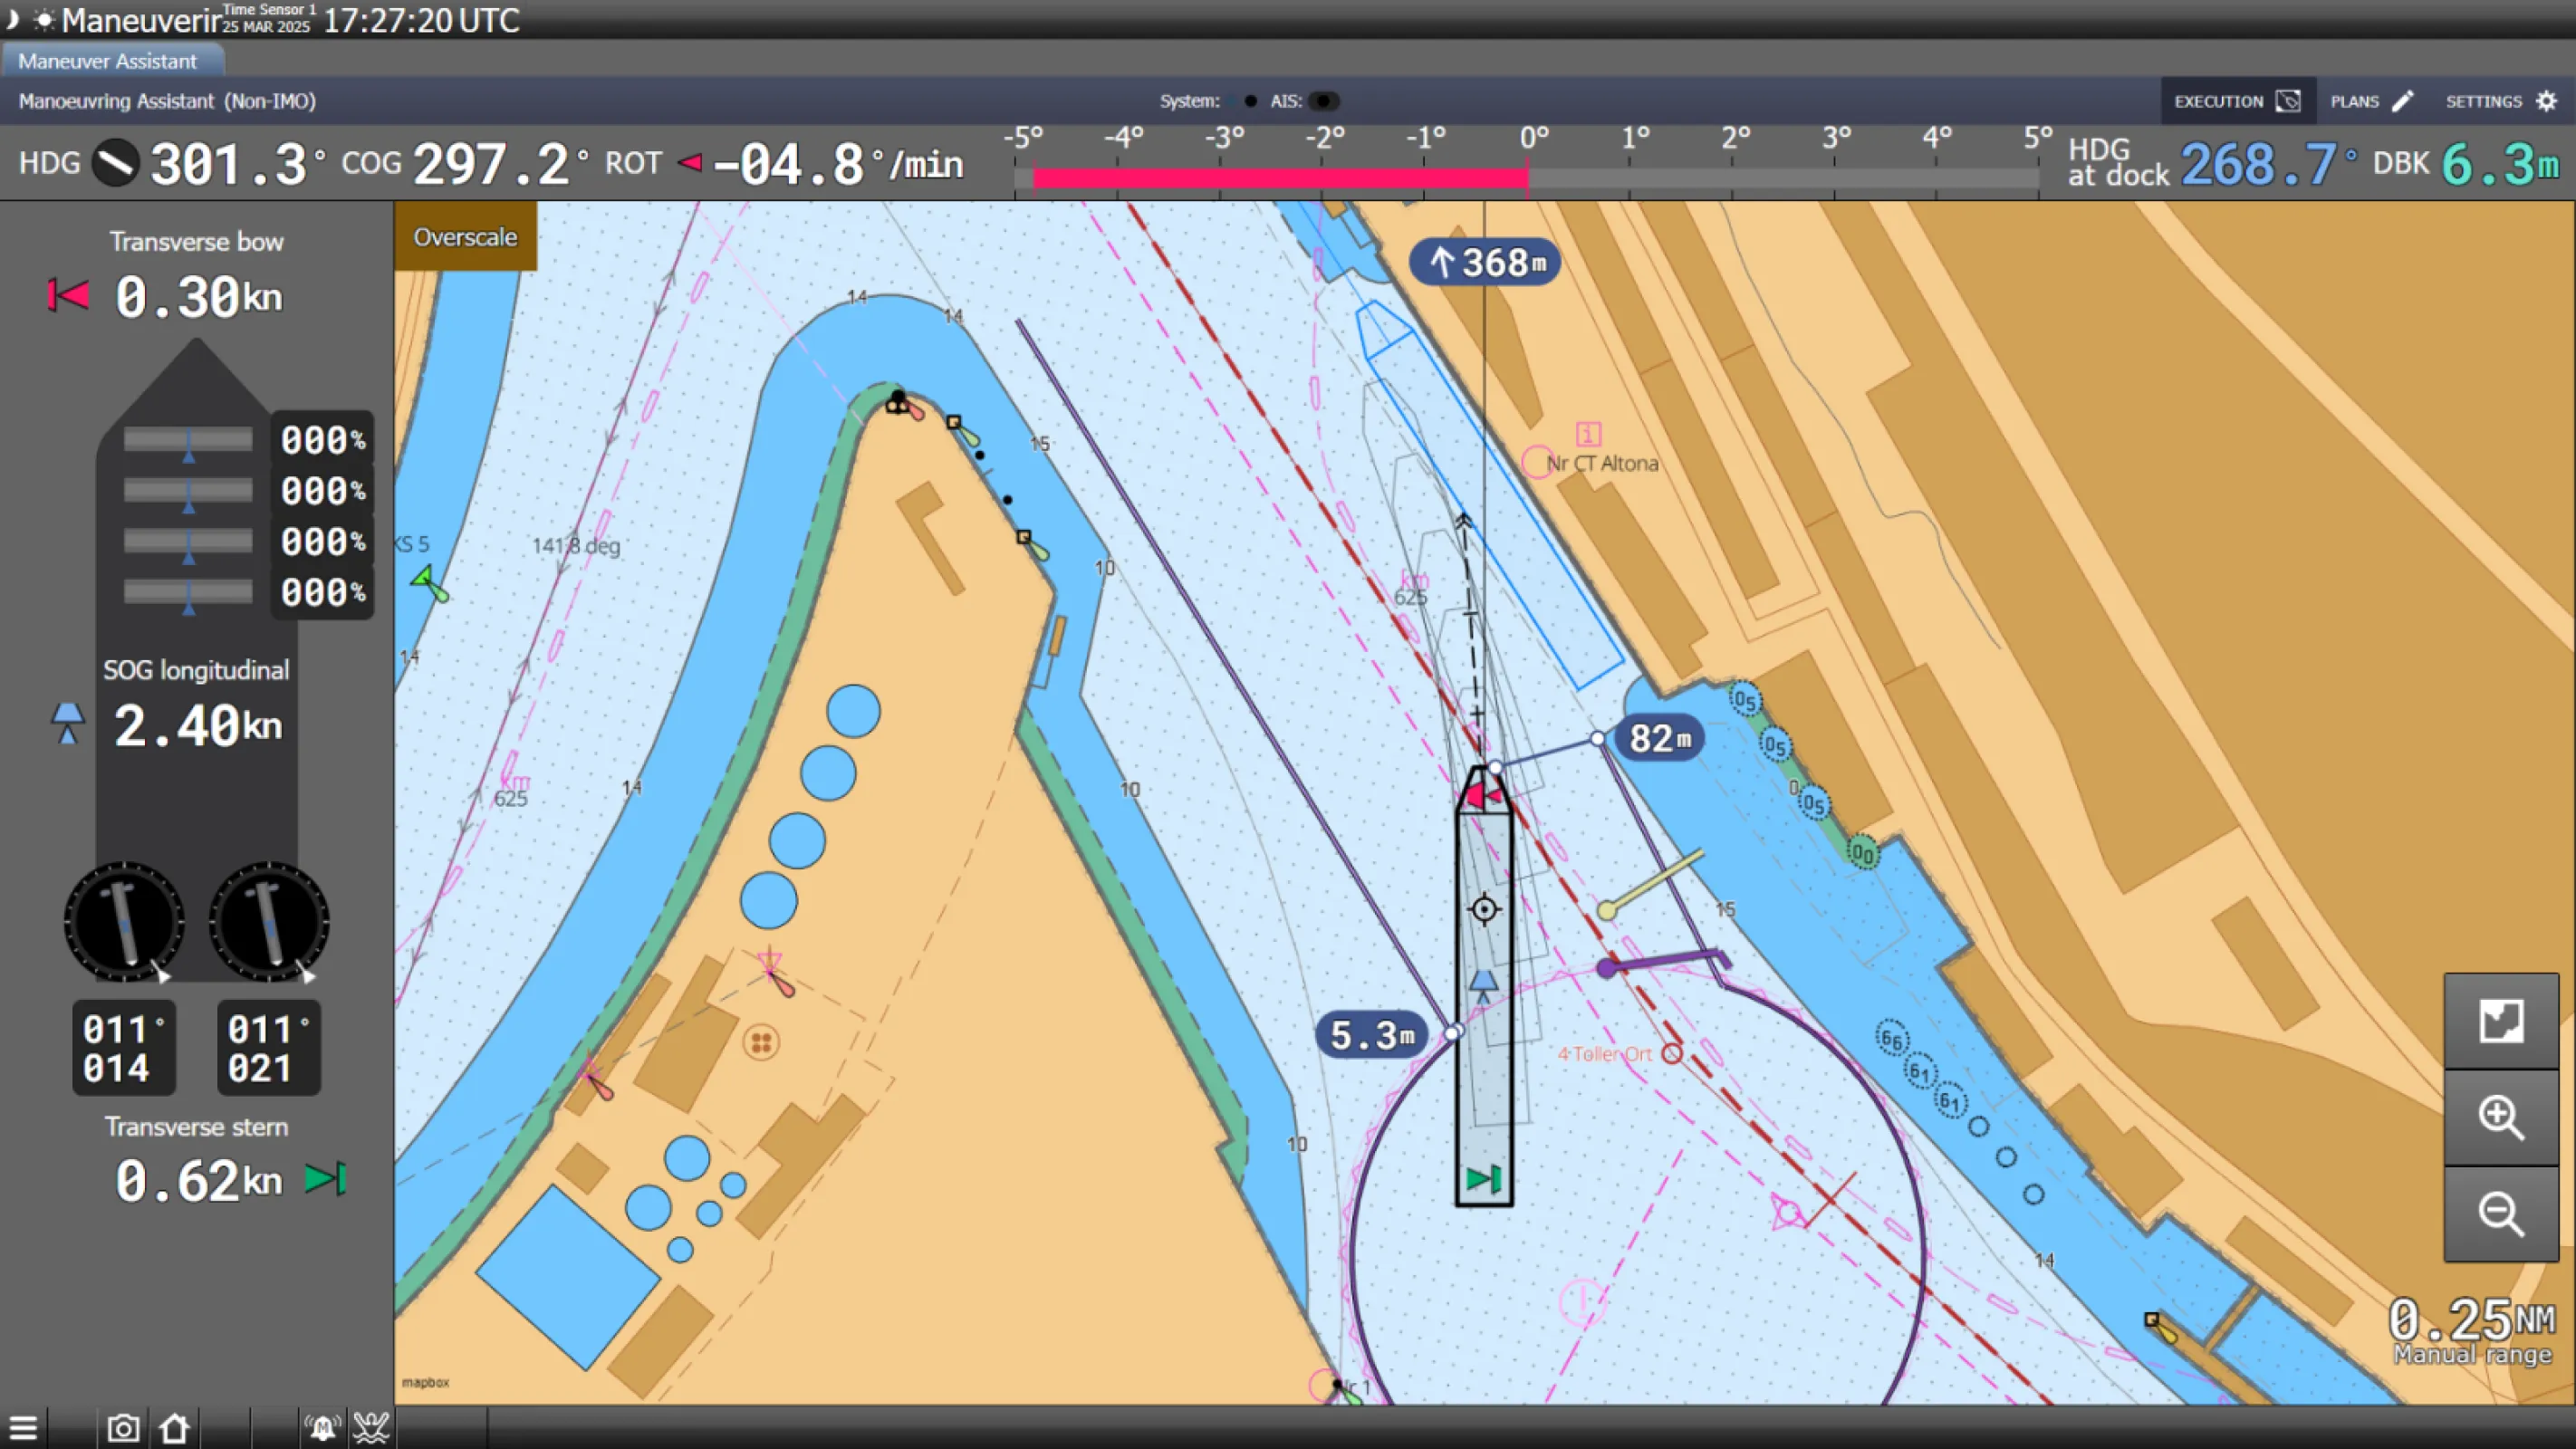Click the transverse stern arrow icon
The height and width of the screenshot is (1449, 2576).
pyautogui.click(x=325, y=1181)
